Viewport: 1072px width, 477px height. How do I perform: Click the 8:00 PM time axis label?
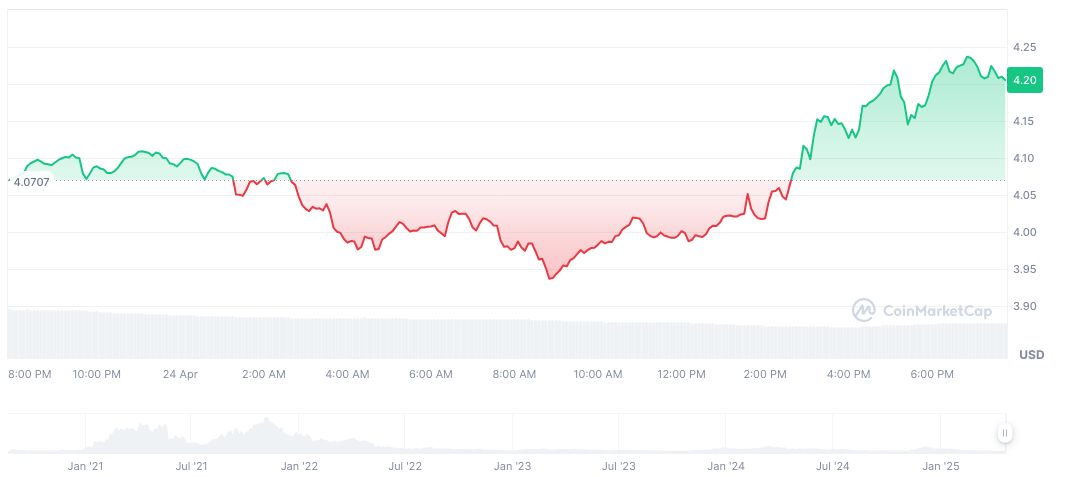pos(29,374)
